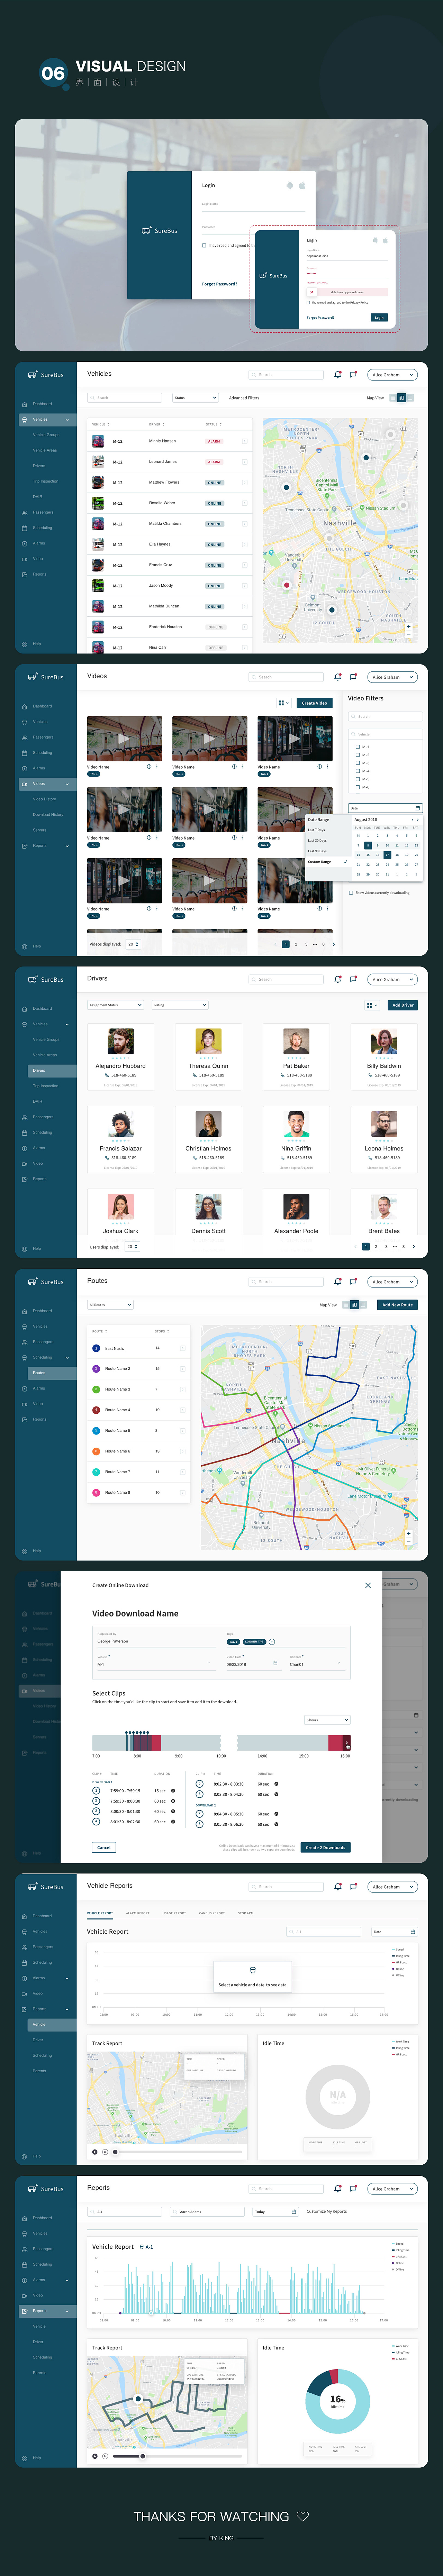The height and width of the screenshot is (2576, 443).
Task: Open date calendar icon in download dialog
Action: pyautogui.click(x=275, y=1663)
